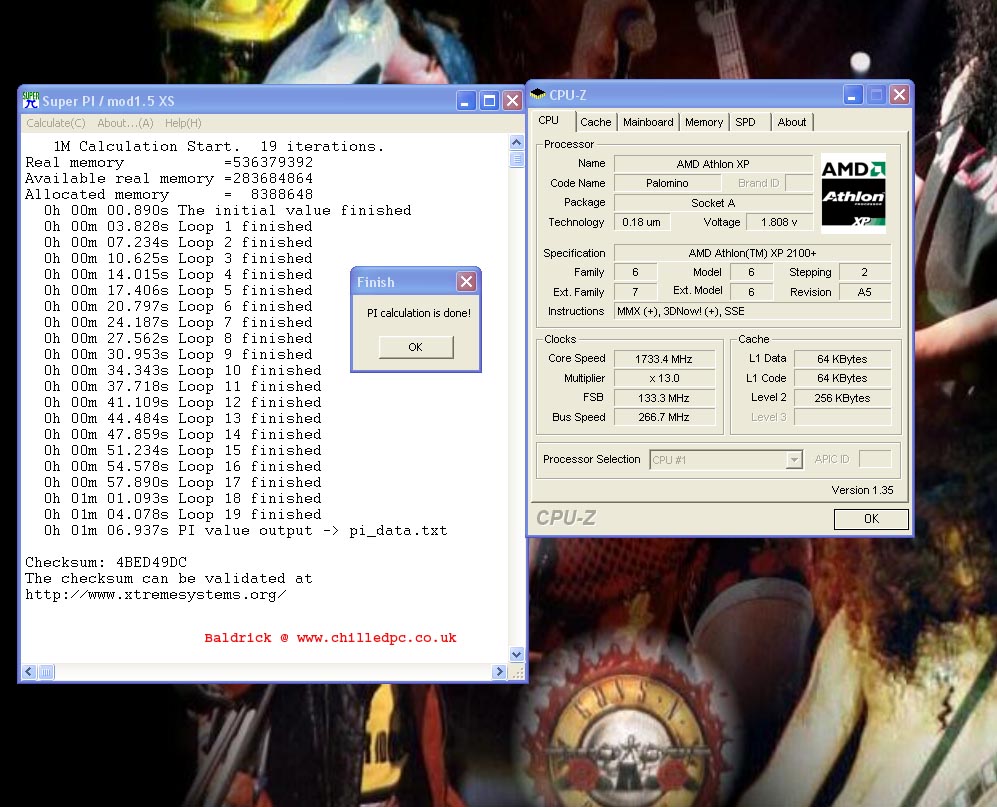997x807 pixels.
Task: Click the Instructions field 'MMX (+), 3DNow! (+), SSE'
Action: pyautogui.click(x=752, y=312)
